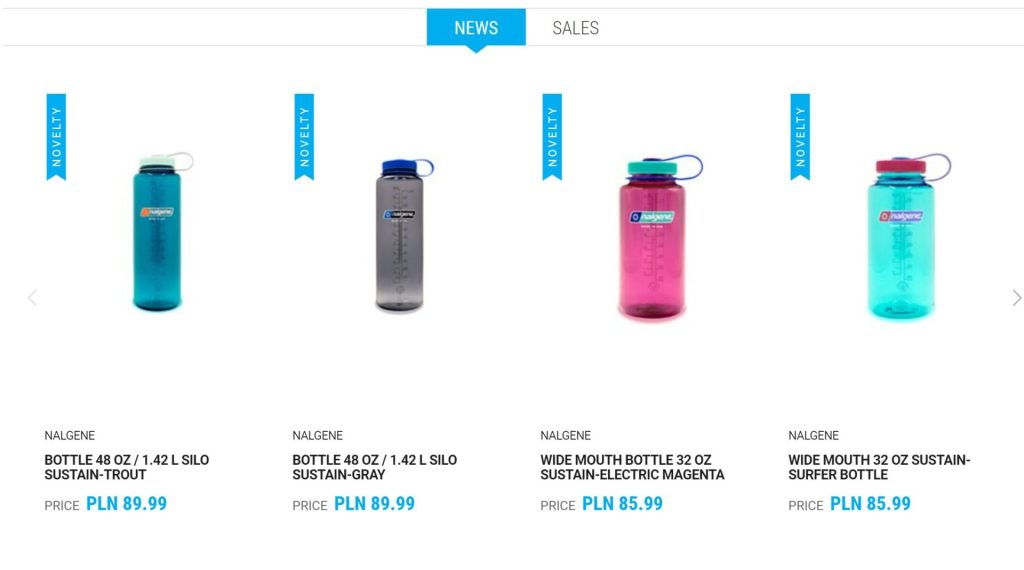Open Wide Mouth Sustain-Electric Magenta link
The image size is (1024, 570).
pos(632,467)
